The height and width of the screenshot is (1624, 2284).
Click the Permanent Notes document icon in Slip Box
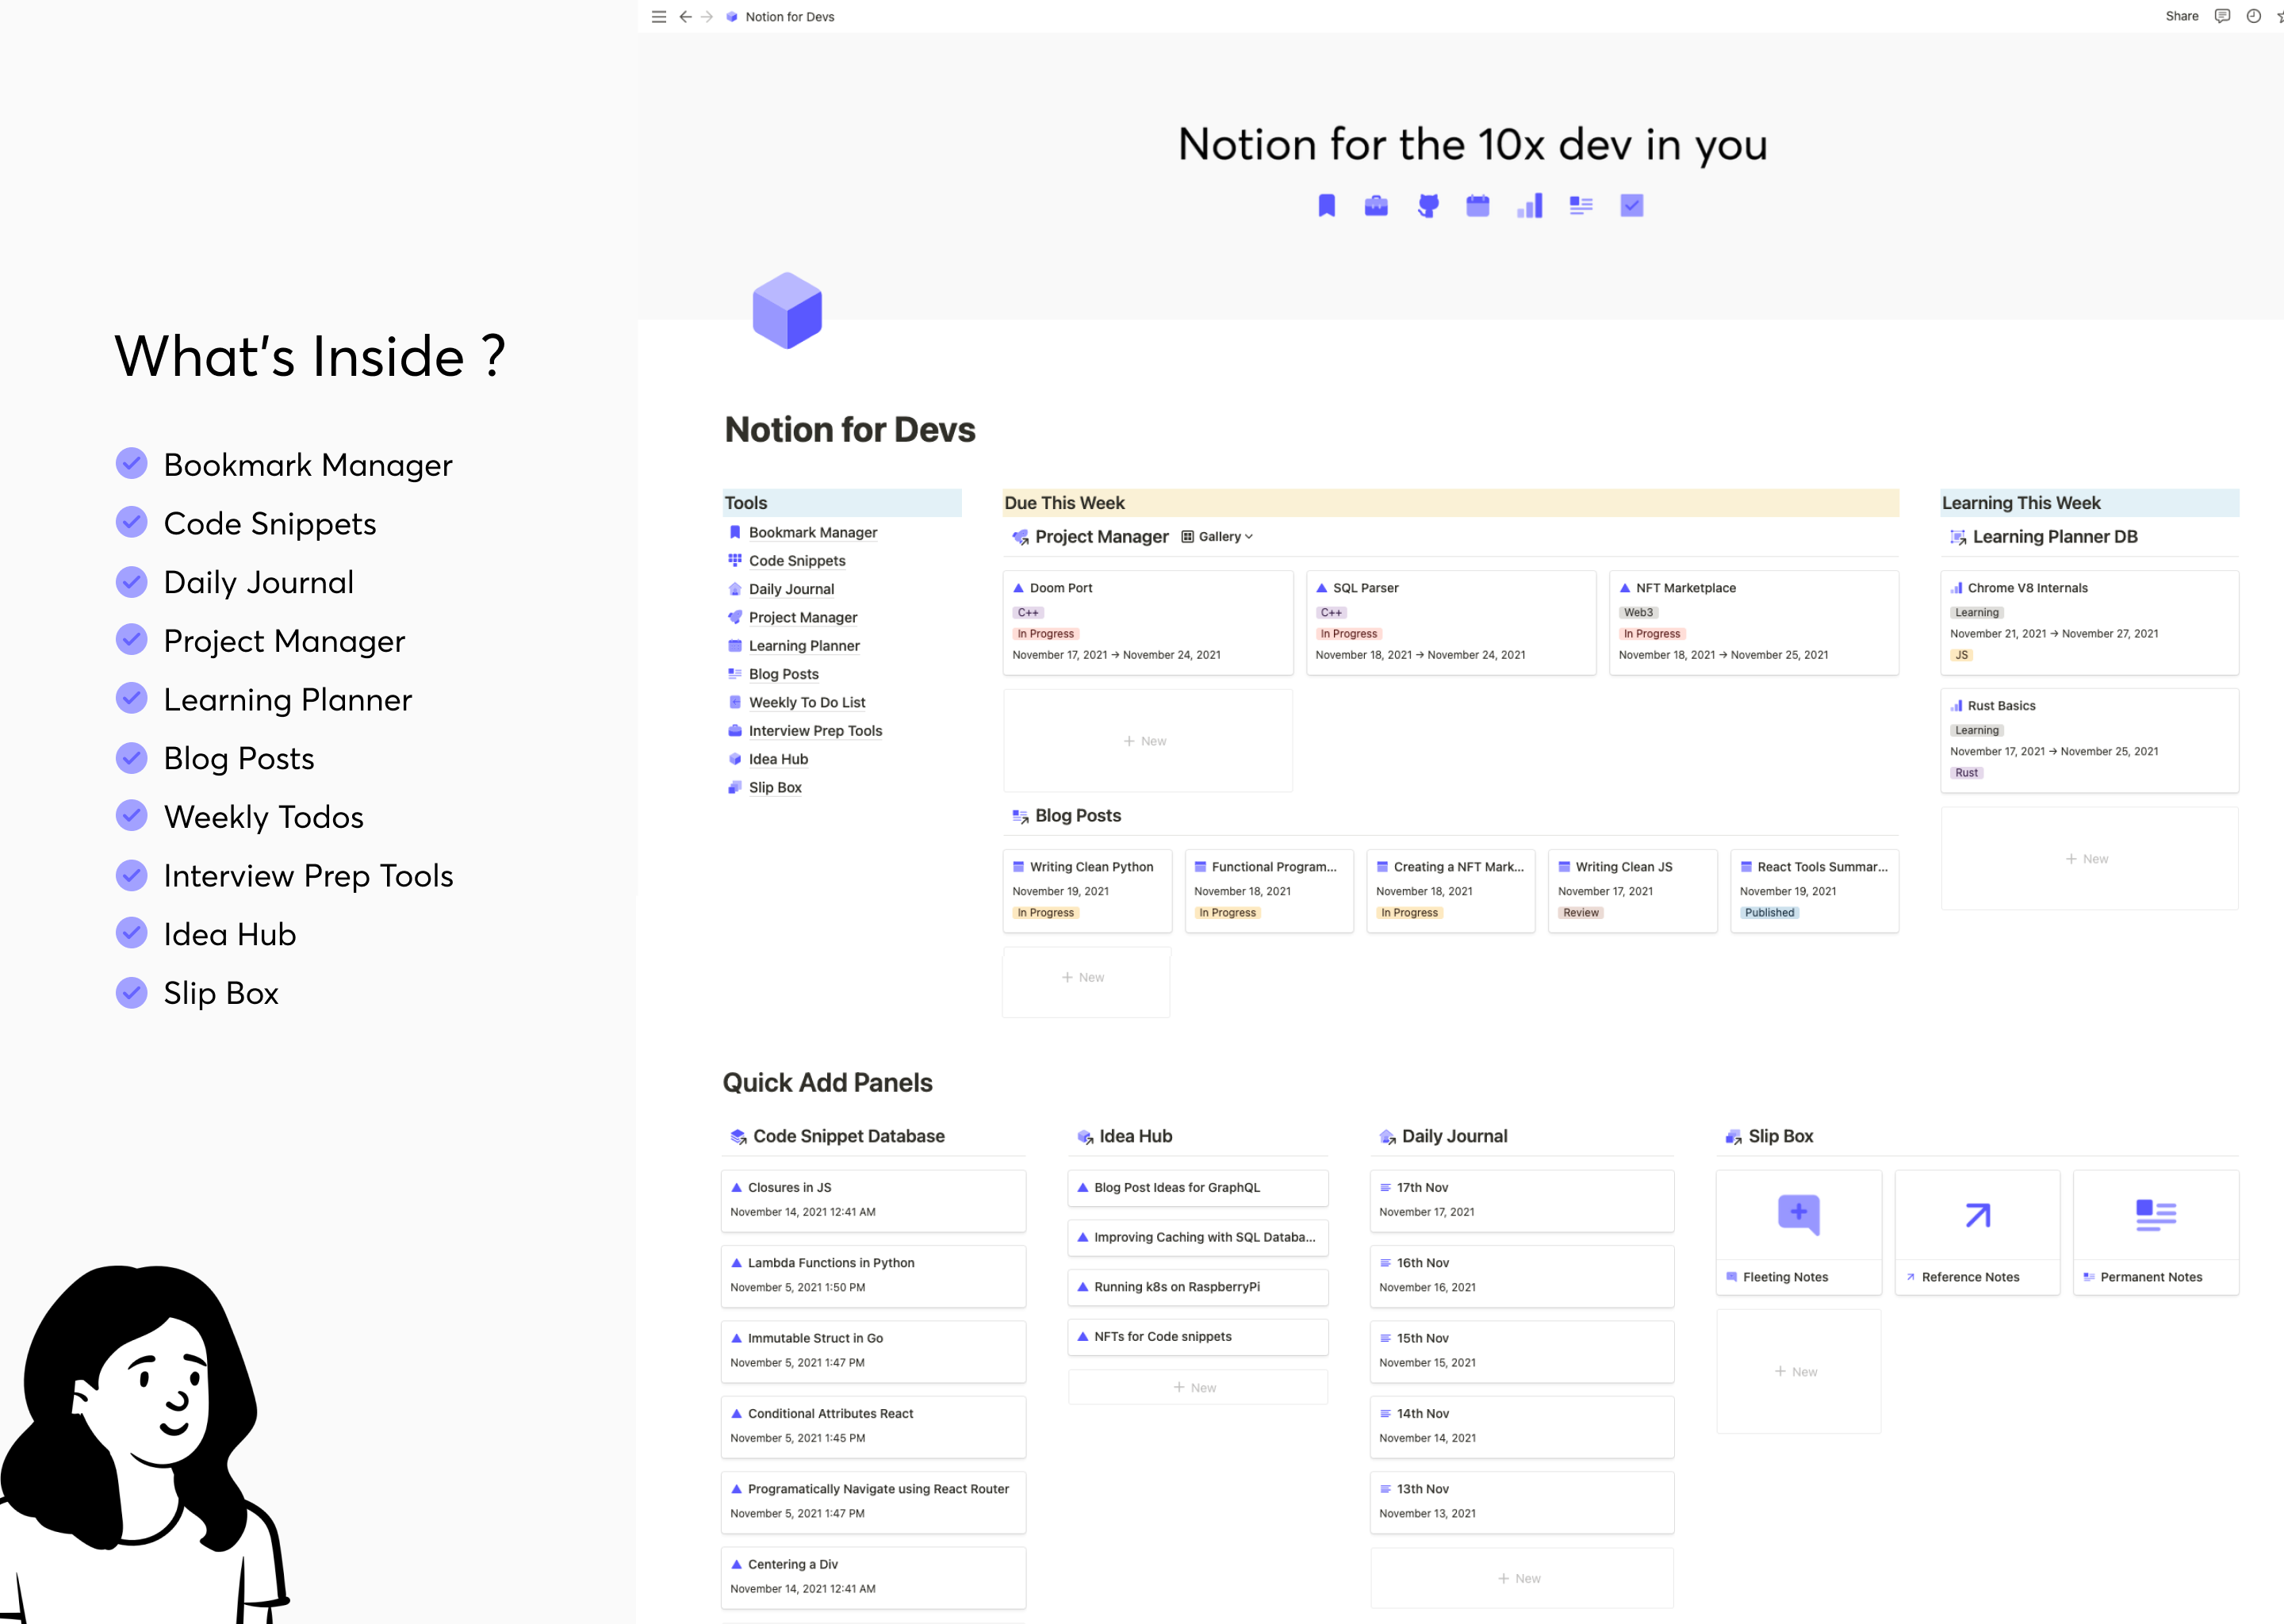2156,1214
